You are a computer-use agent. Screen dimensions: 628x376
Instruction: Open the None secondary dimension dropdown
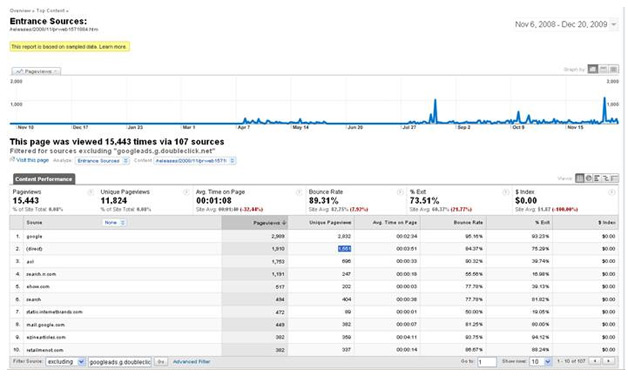(114, 222)
